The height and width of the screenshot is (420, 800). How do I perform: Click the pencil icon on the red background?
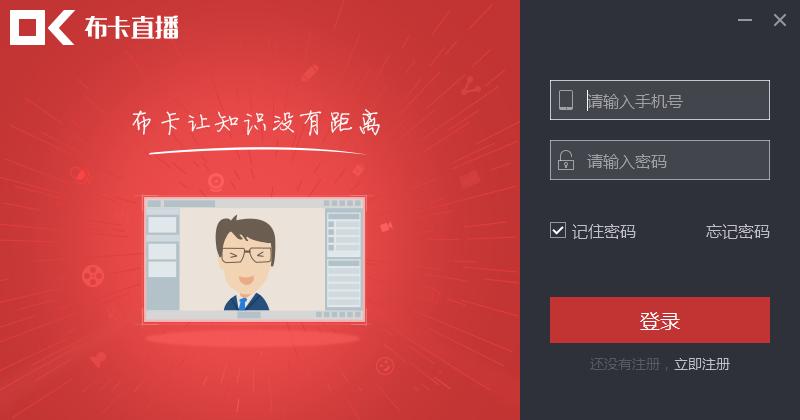310,73
